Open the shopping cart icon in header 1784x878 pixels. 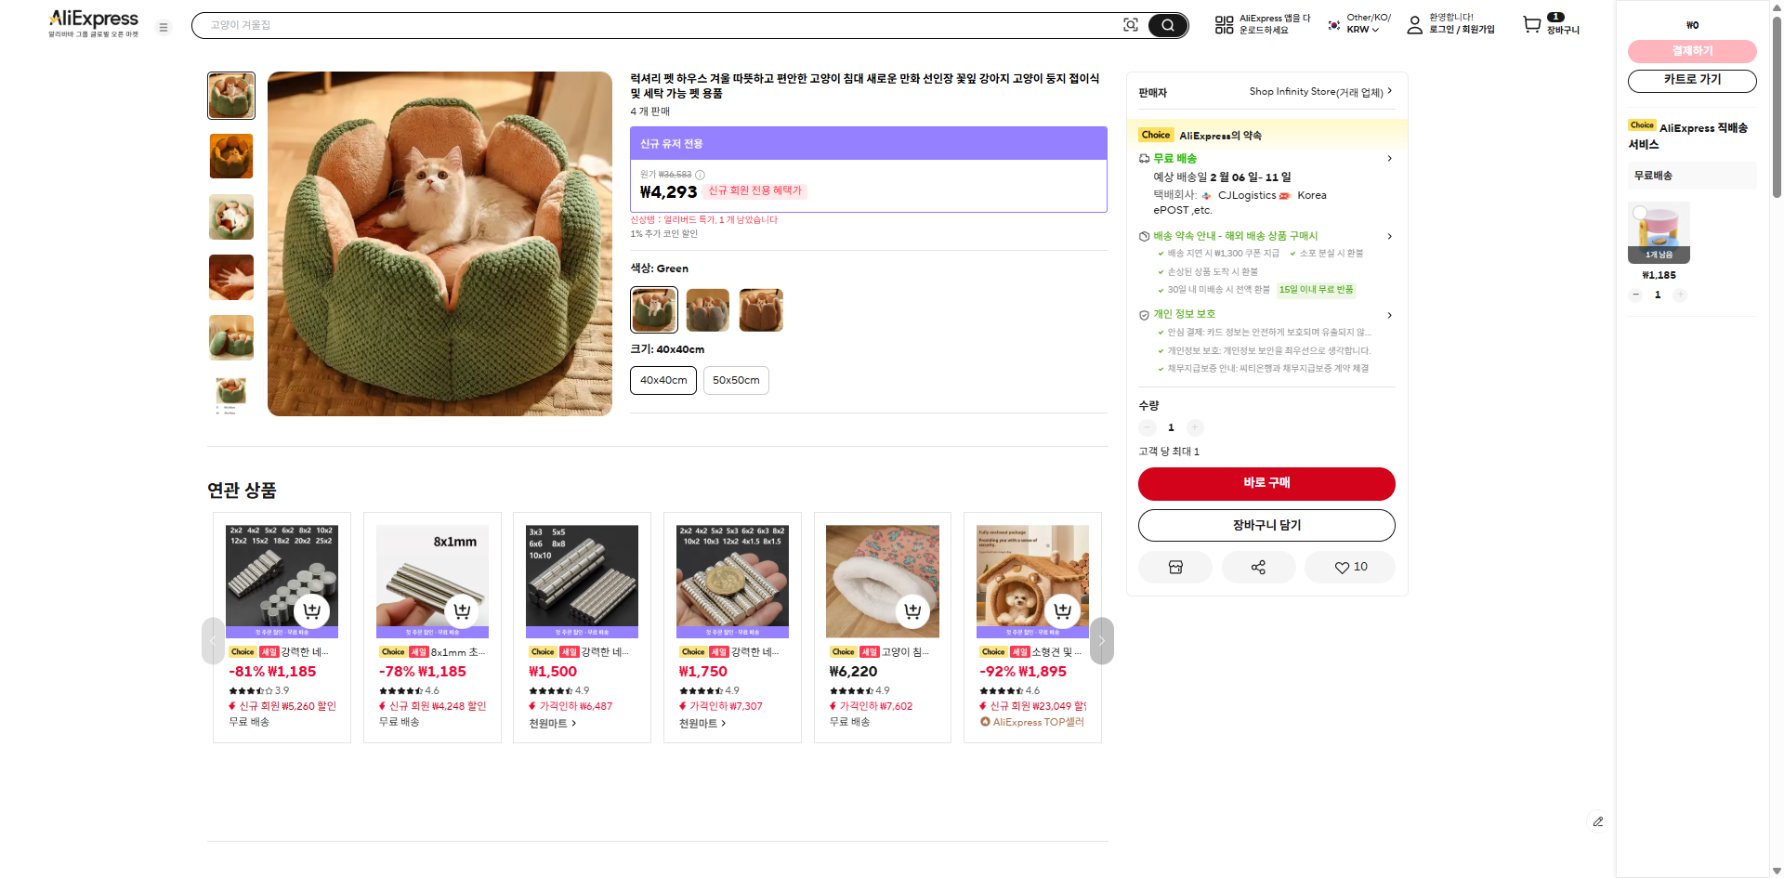(1531, 25)
